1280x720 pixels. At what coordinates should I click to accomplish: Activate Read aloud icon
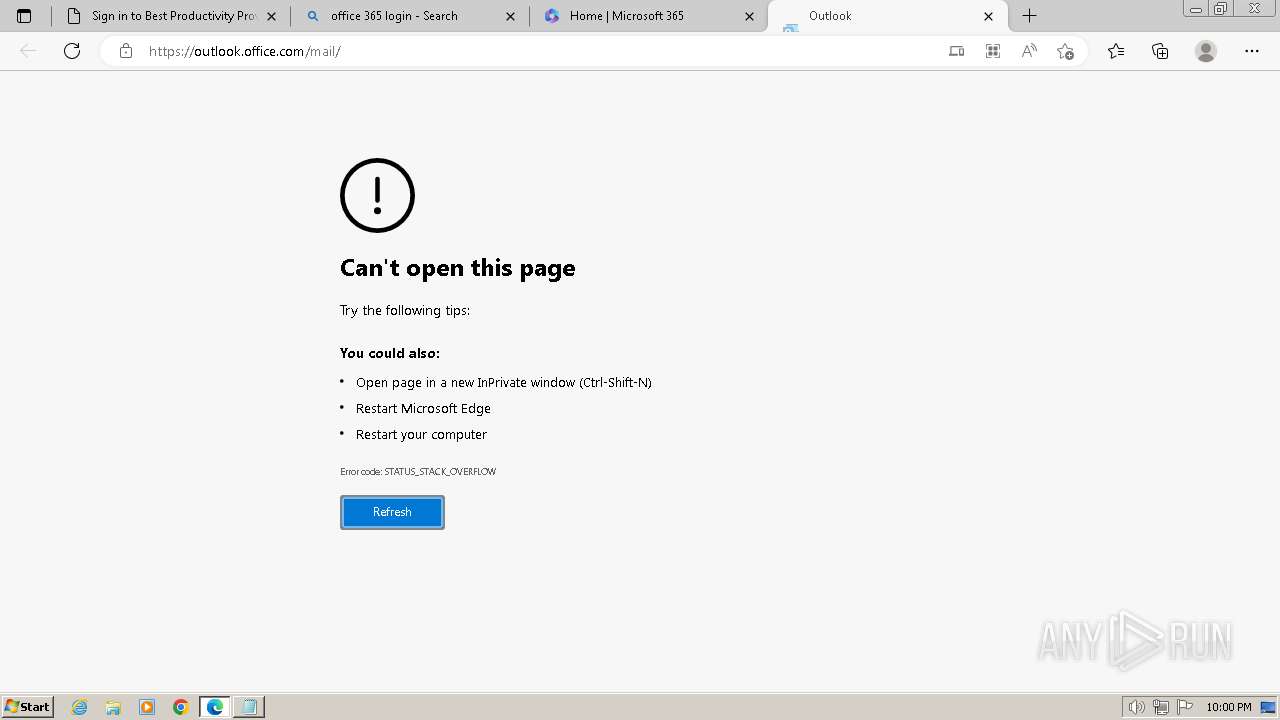click(1029, 51)
